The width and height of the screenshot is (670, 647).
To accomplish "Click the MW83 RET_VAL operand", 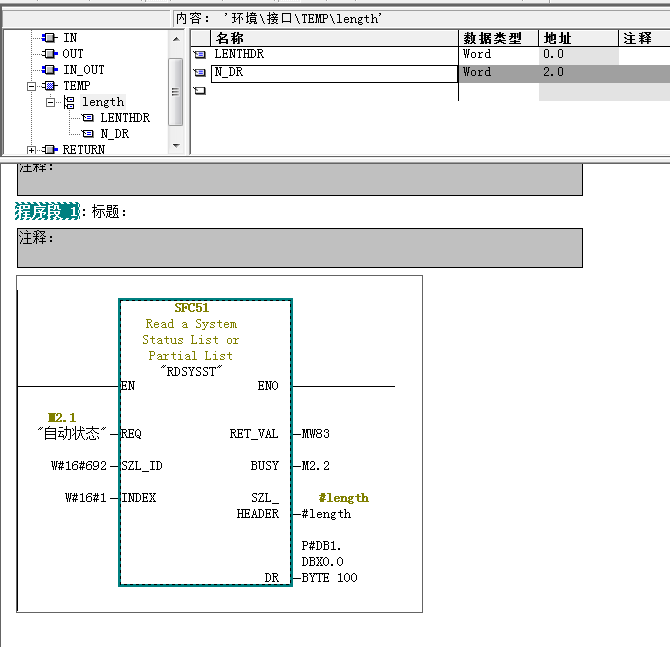I will point(316,434).
